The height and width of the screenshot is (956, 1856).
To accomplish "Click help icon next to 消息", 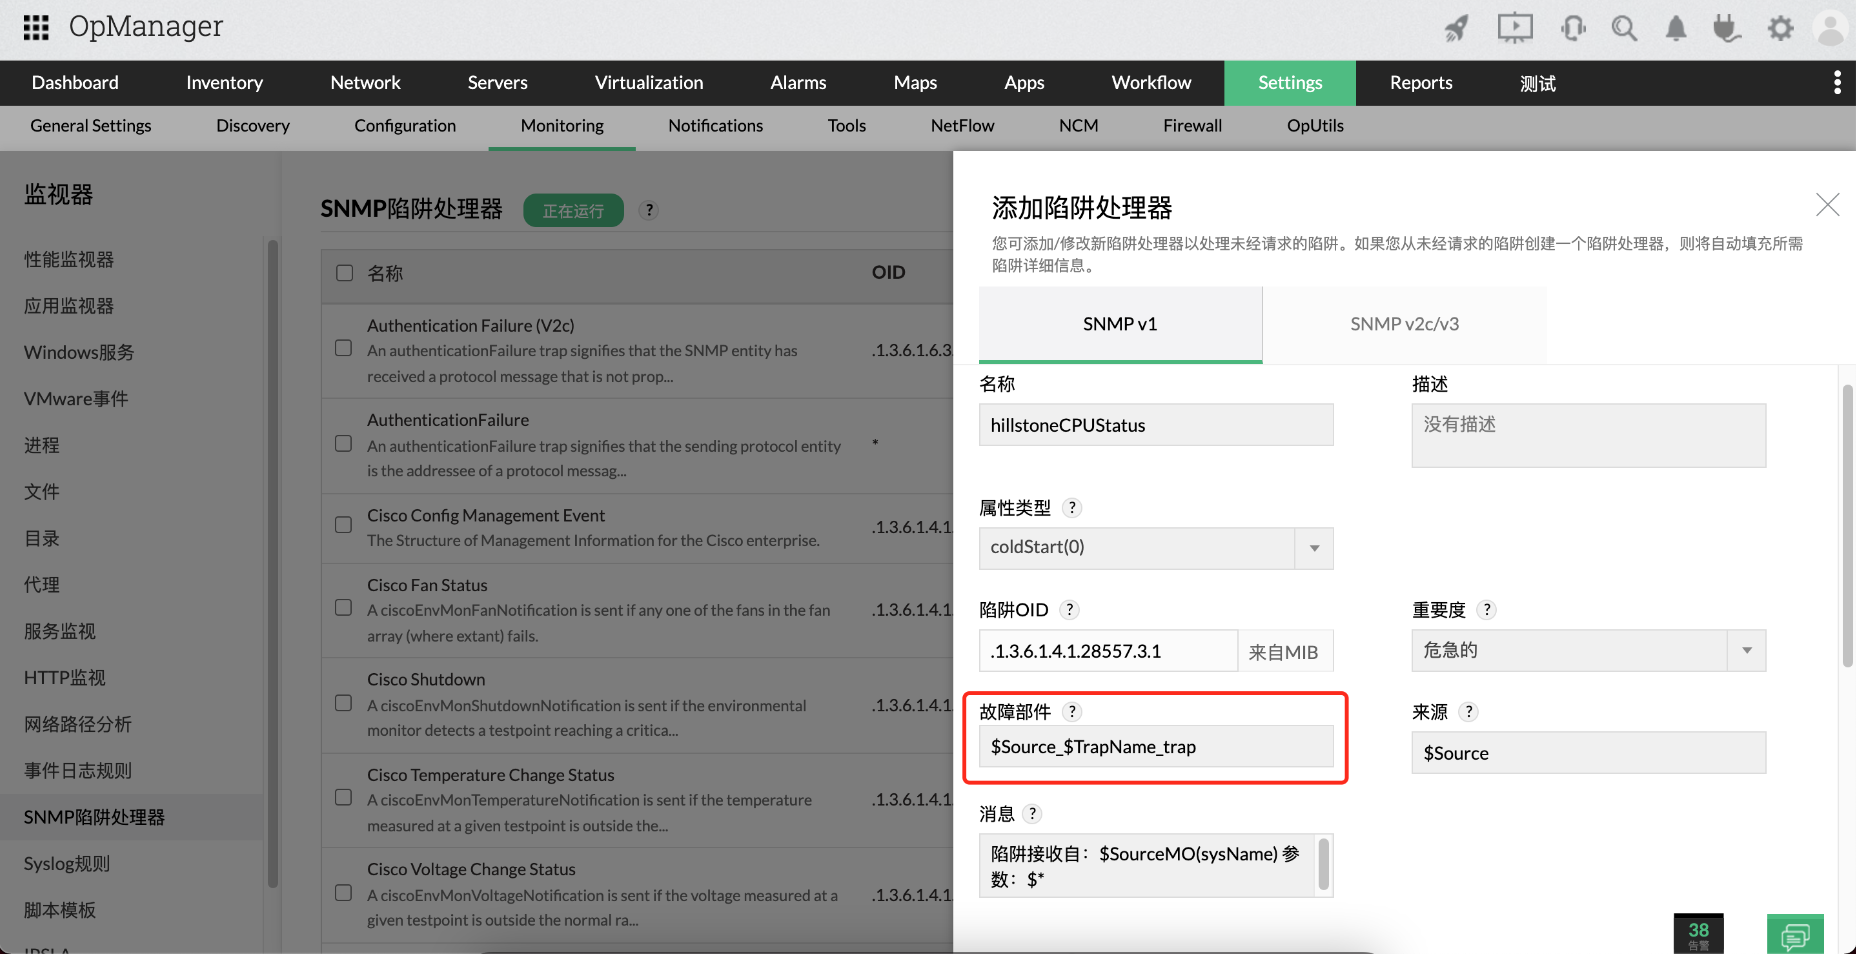I will pos(1033,814).
